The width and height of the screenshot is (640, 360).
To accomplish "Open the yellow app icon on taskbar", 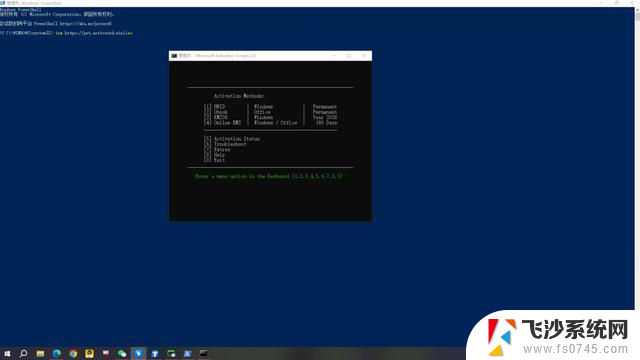I will [89, 353].
